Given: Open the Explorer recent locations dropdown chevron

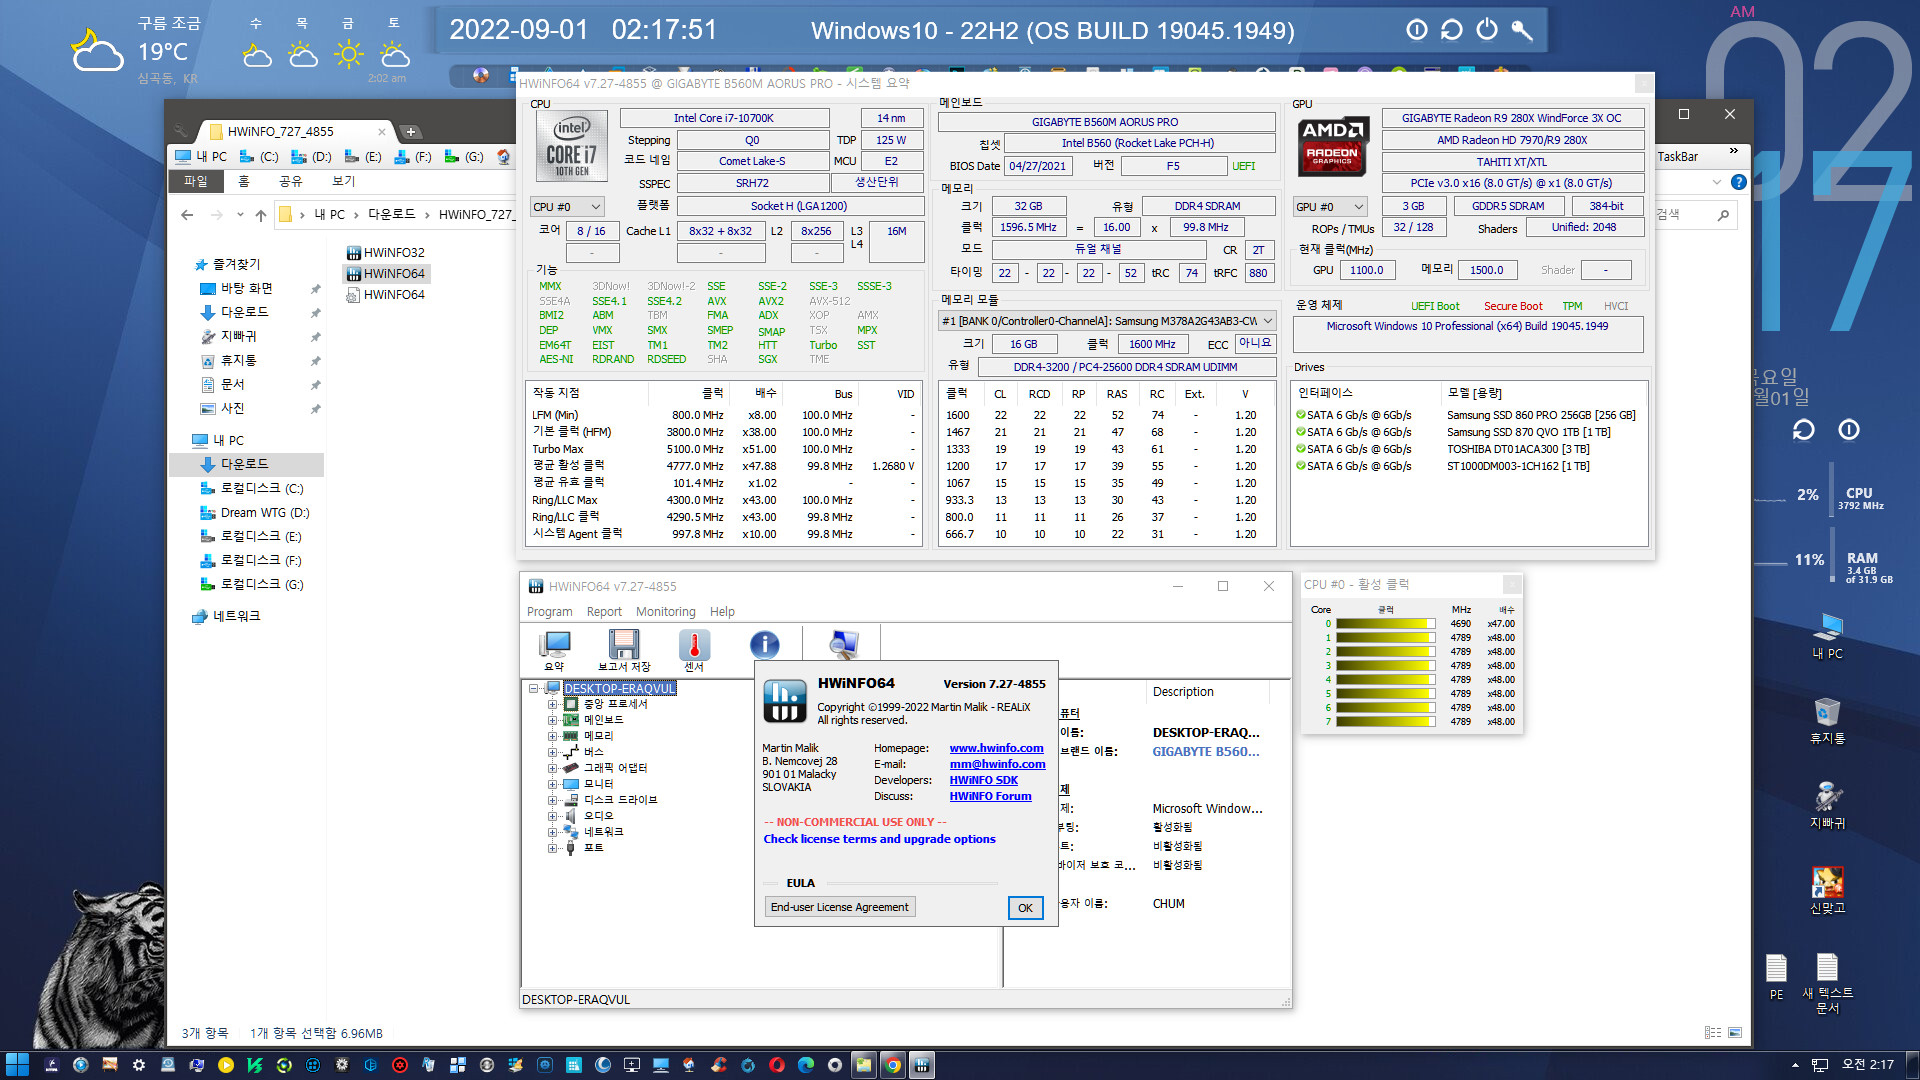Looking at the screenshot, I should point(240,215).
